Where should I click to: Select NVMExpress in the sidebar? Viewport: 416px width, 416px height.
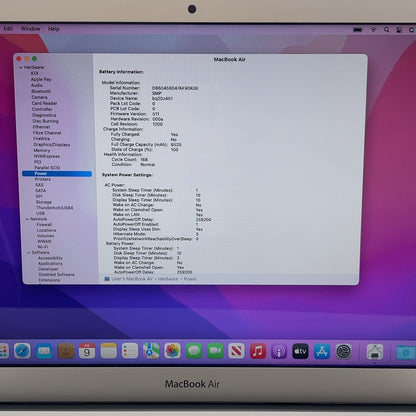[47, 156]
